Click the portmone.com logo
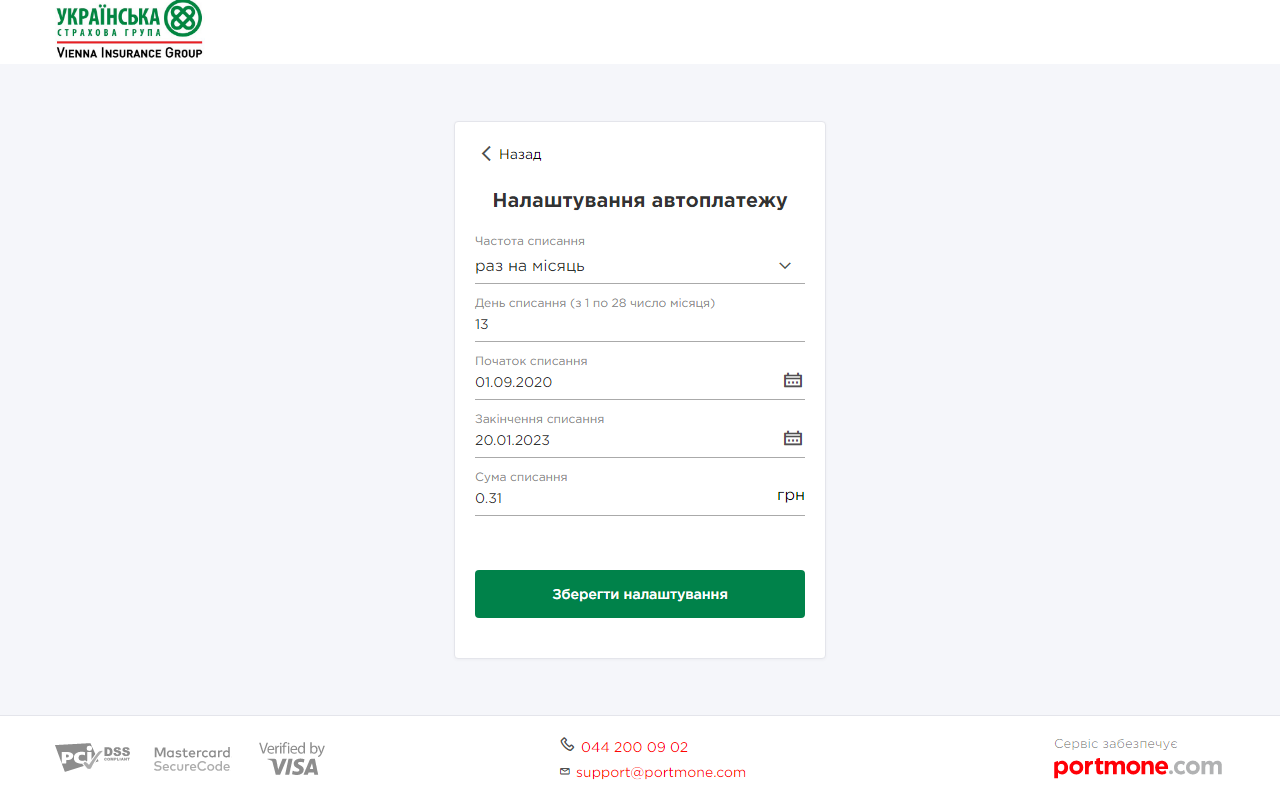This screenshot has width=1280, height=800. 1137,767
